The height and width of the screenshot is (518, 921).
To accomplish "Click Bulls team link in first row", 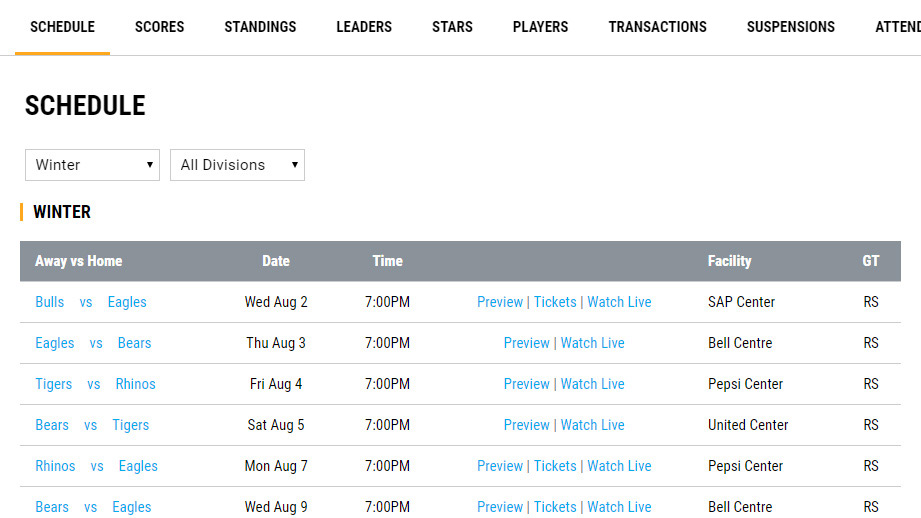I will click(x=49, y=302).
